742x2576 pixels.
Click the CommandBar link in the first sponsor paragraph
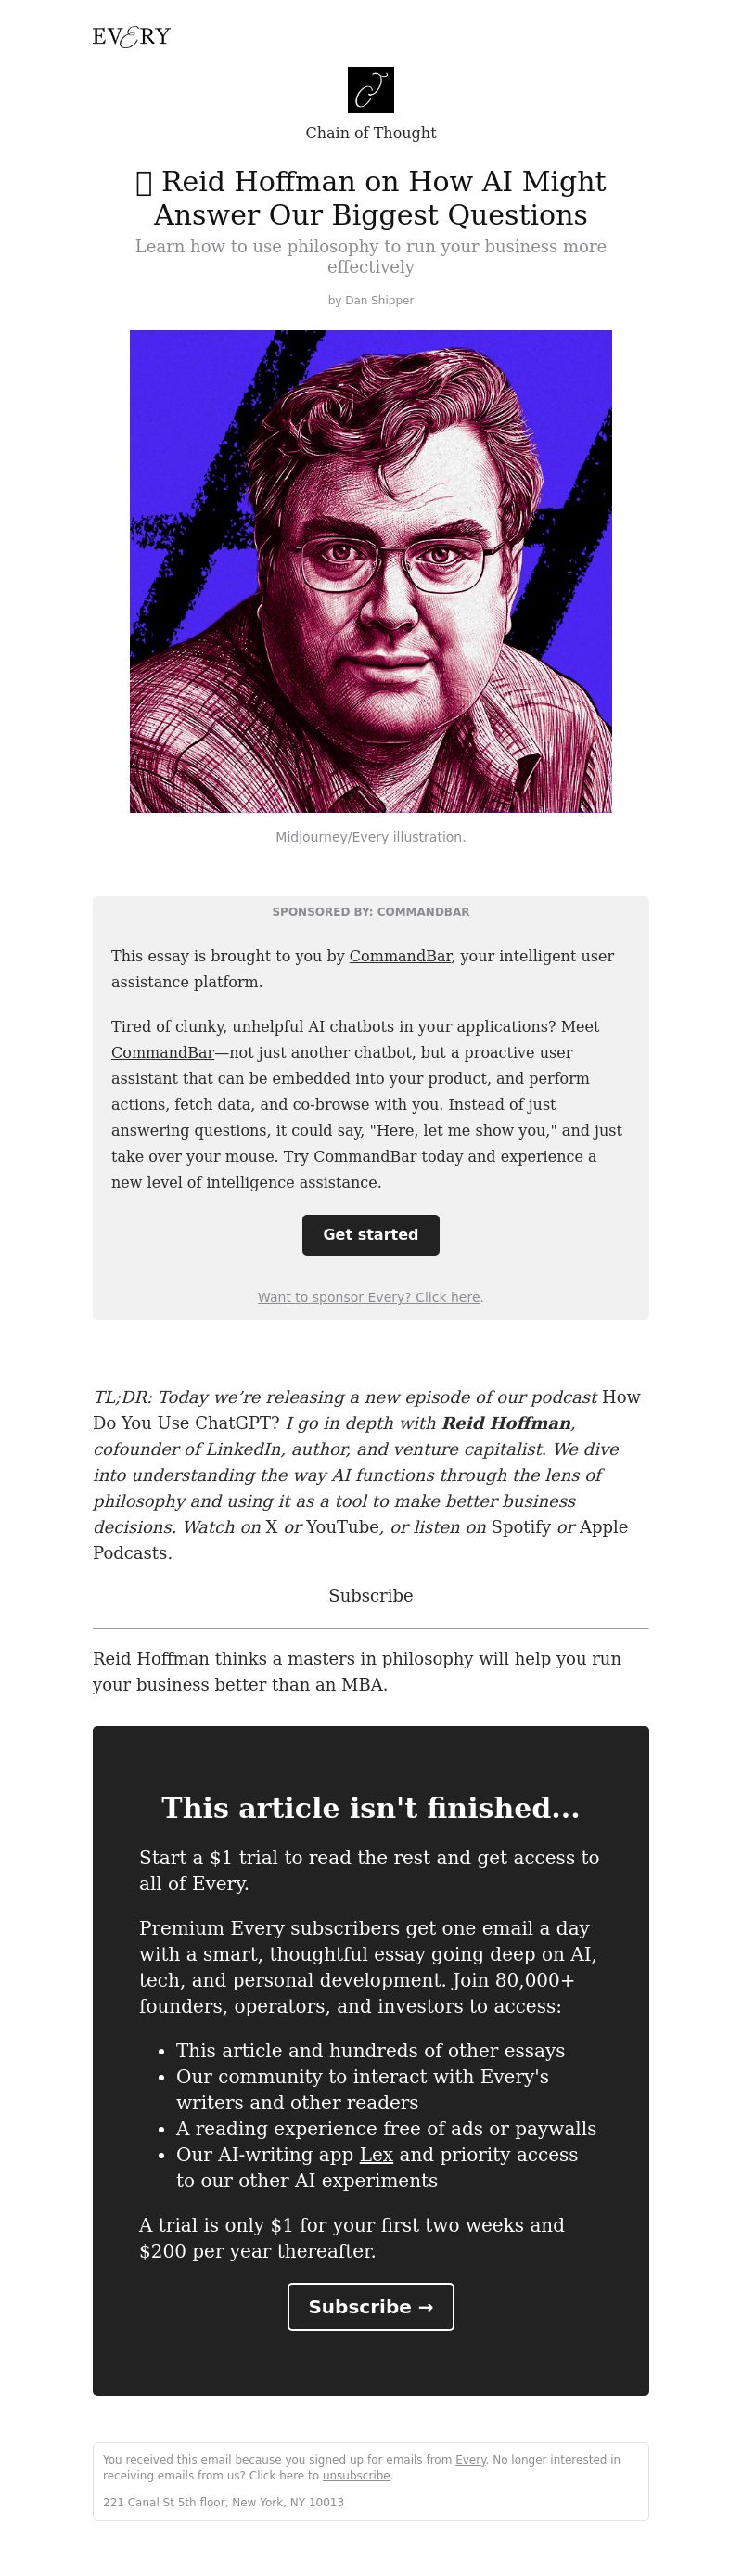[400, 956]
